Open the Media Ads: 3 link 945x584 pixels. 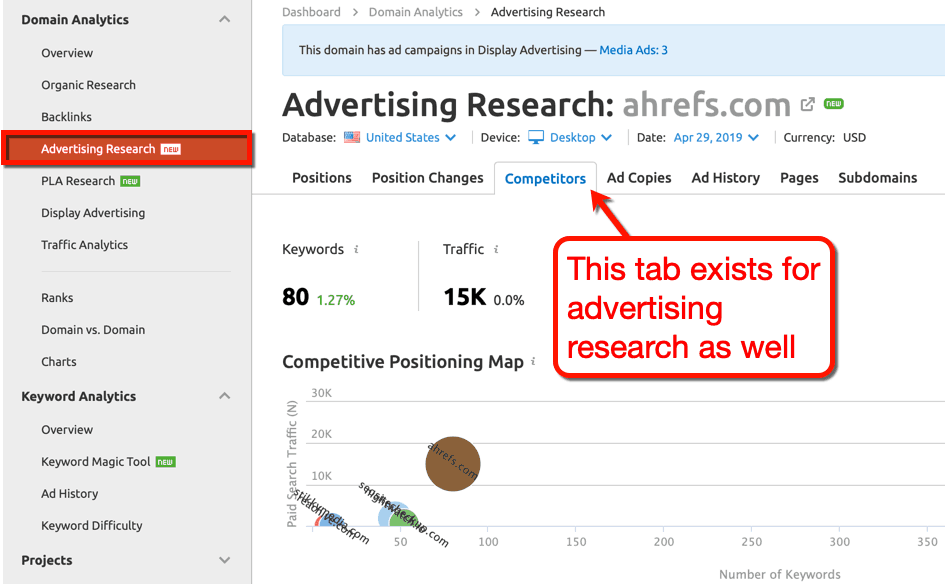point(636,49)
